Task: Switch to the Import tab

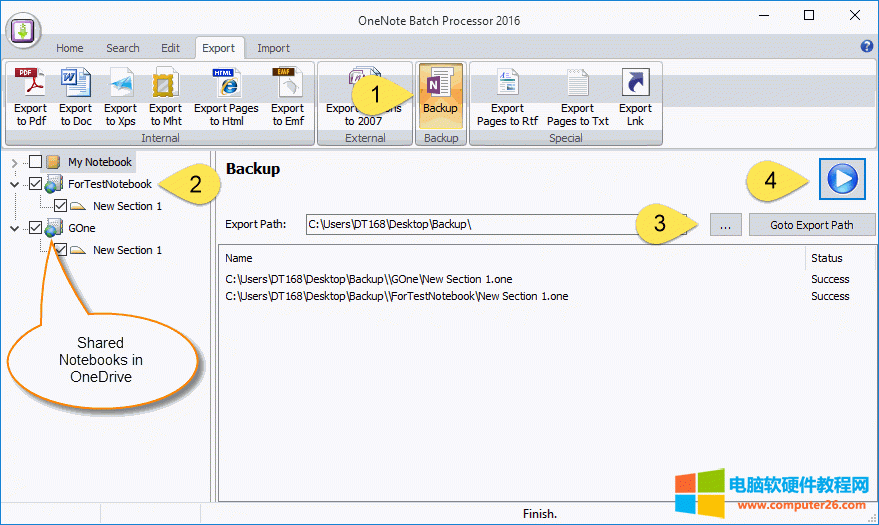Action: 273,48
